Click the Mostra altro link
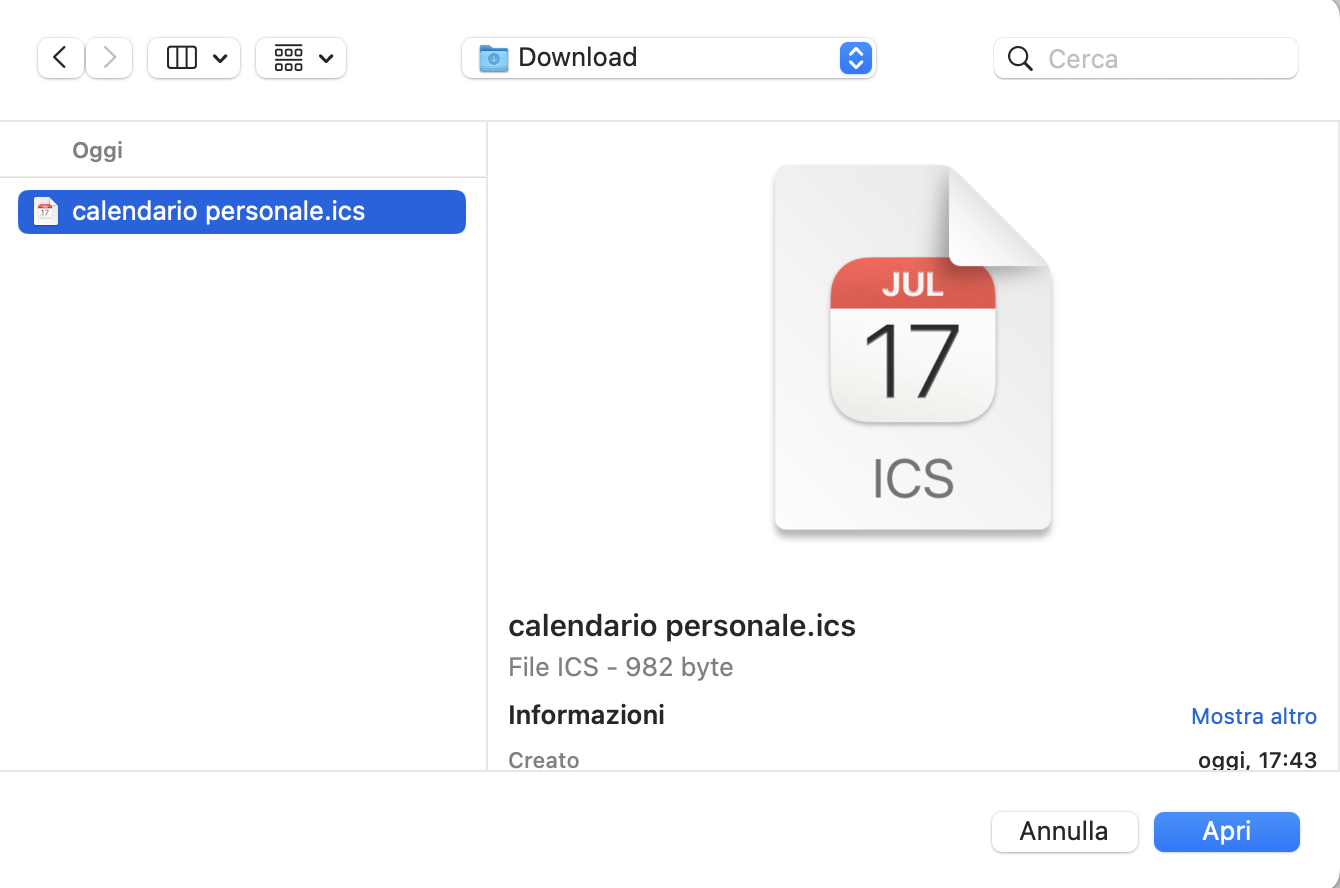Image resolution: width=1340 pixels, height=888 pixels. click(1254, 716)
